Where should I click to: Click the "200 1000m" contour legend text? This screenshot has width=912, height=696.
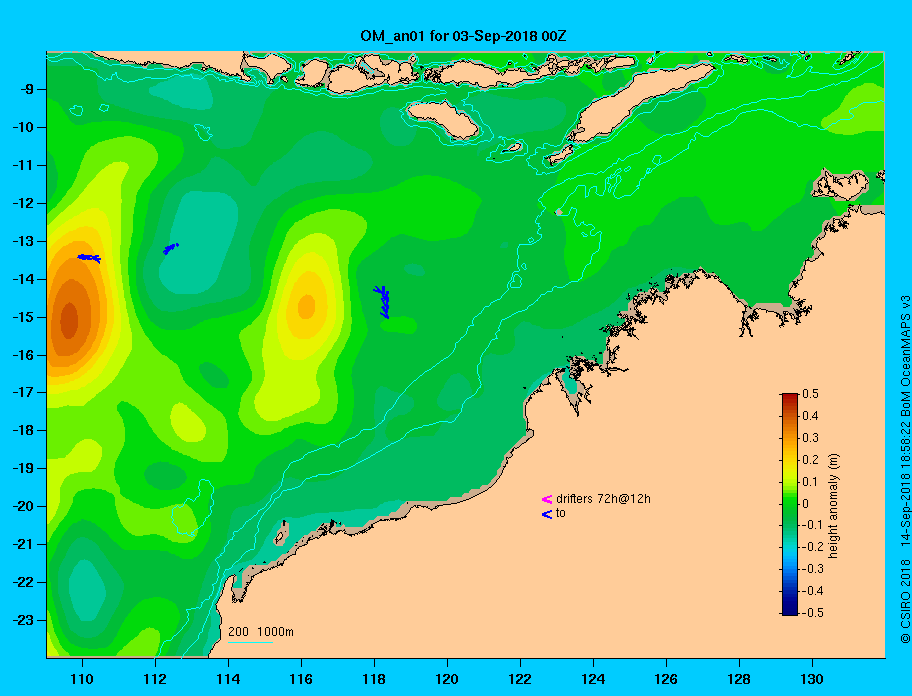point(261,631)
